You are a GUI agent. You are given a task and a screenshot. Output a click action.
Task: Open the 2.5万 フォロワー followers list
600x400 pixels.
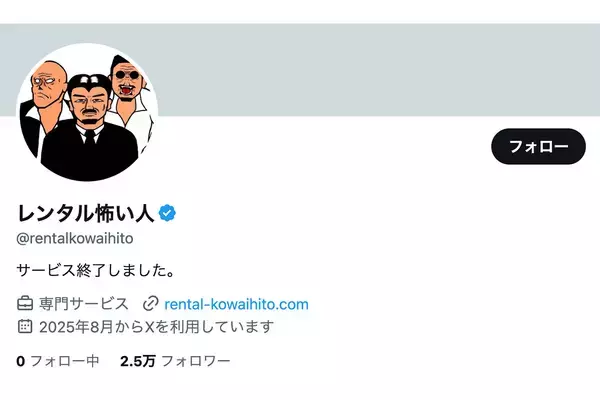tap(175, 361)
